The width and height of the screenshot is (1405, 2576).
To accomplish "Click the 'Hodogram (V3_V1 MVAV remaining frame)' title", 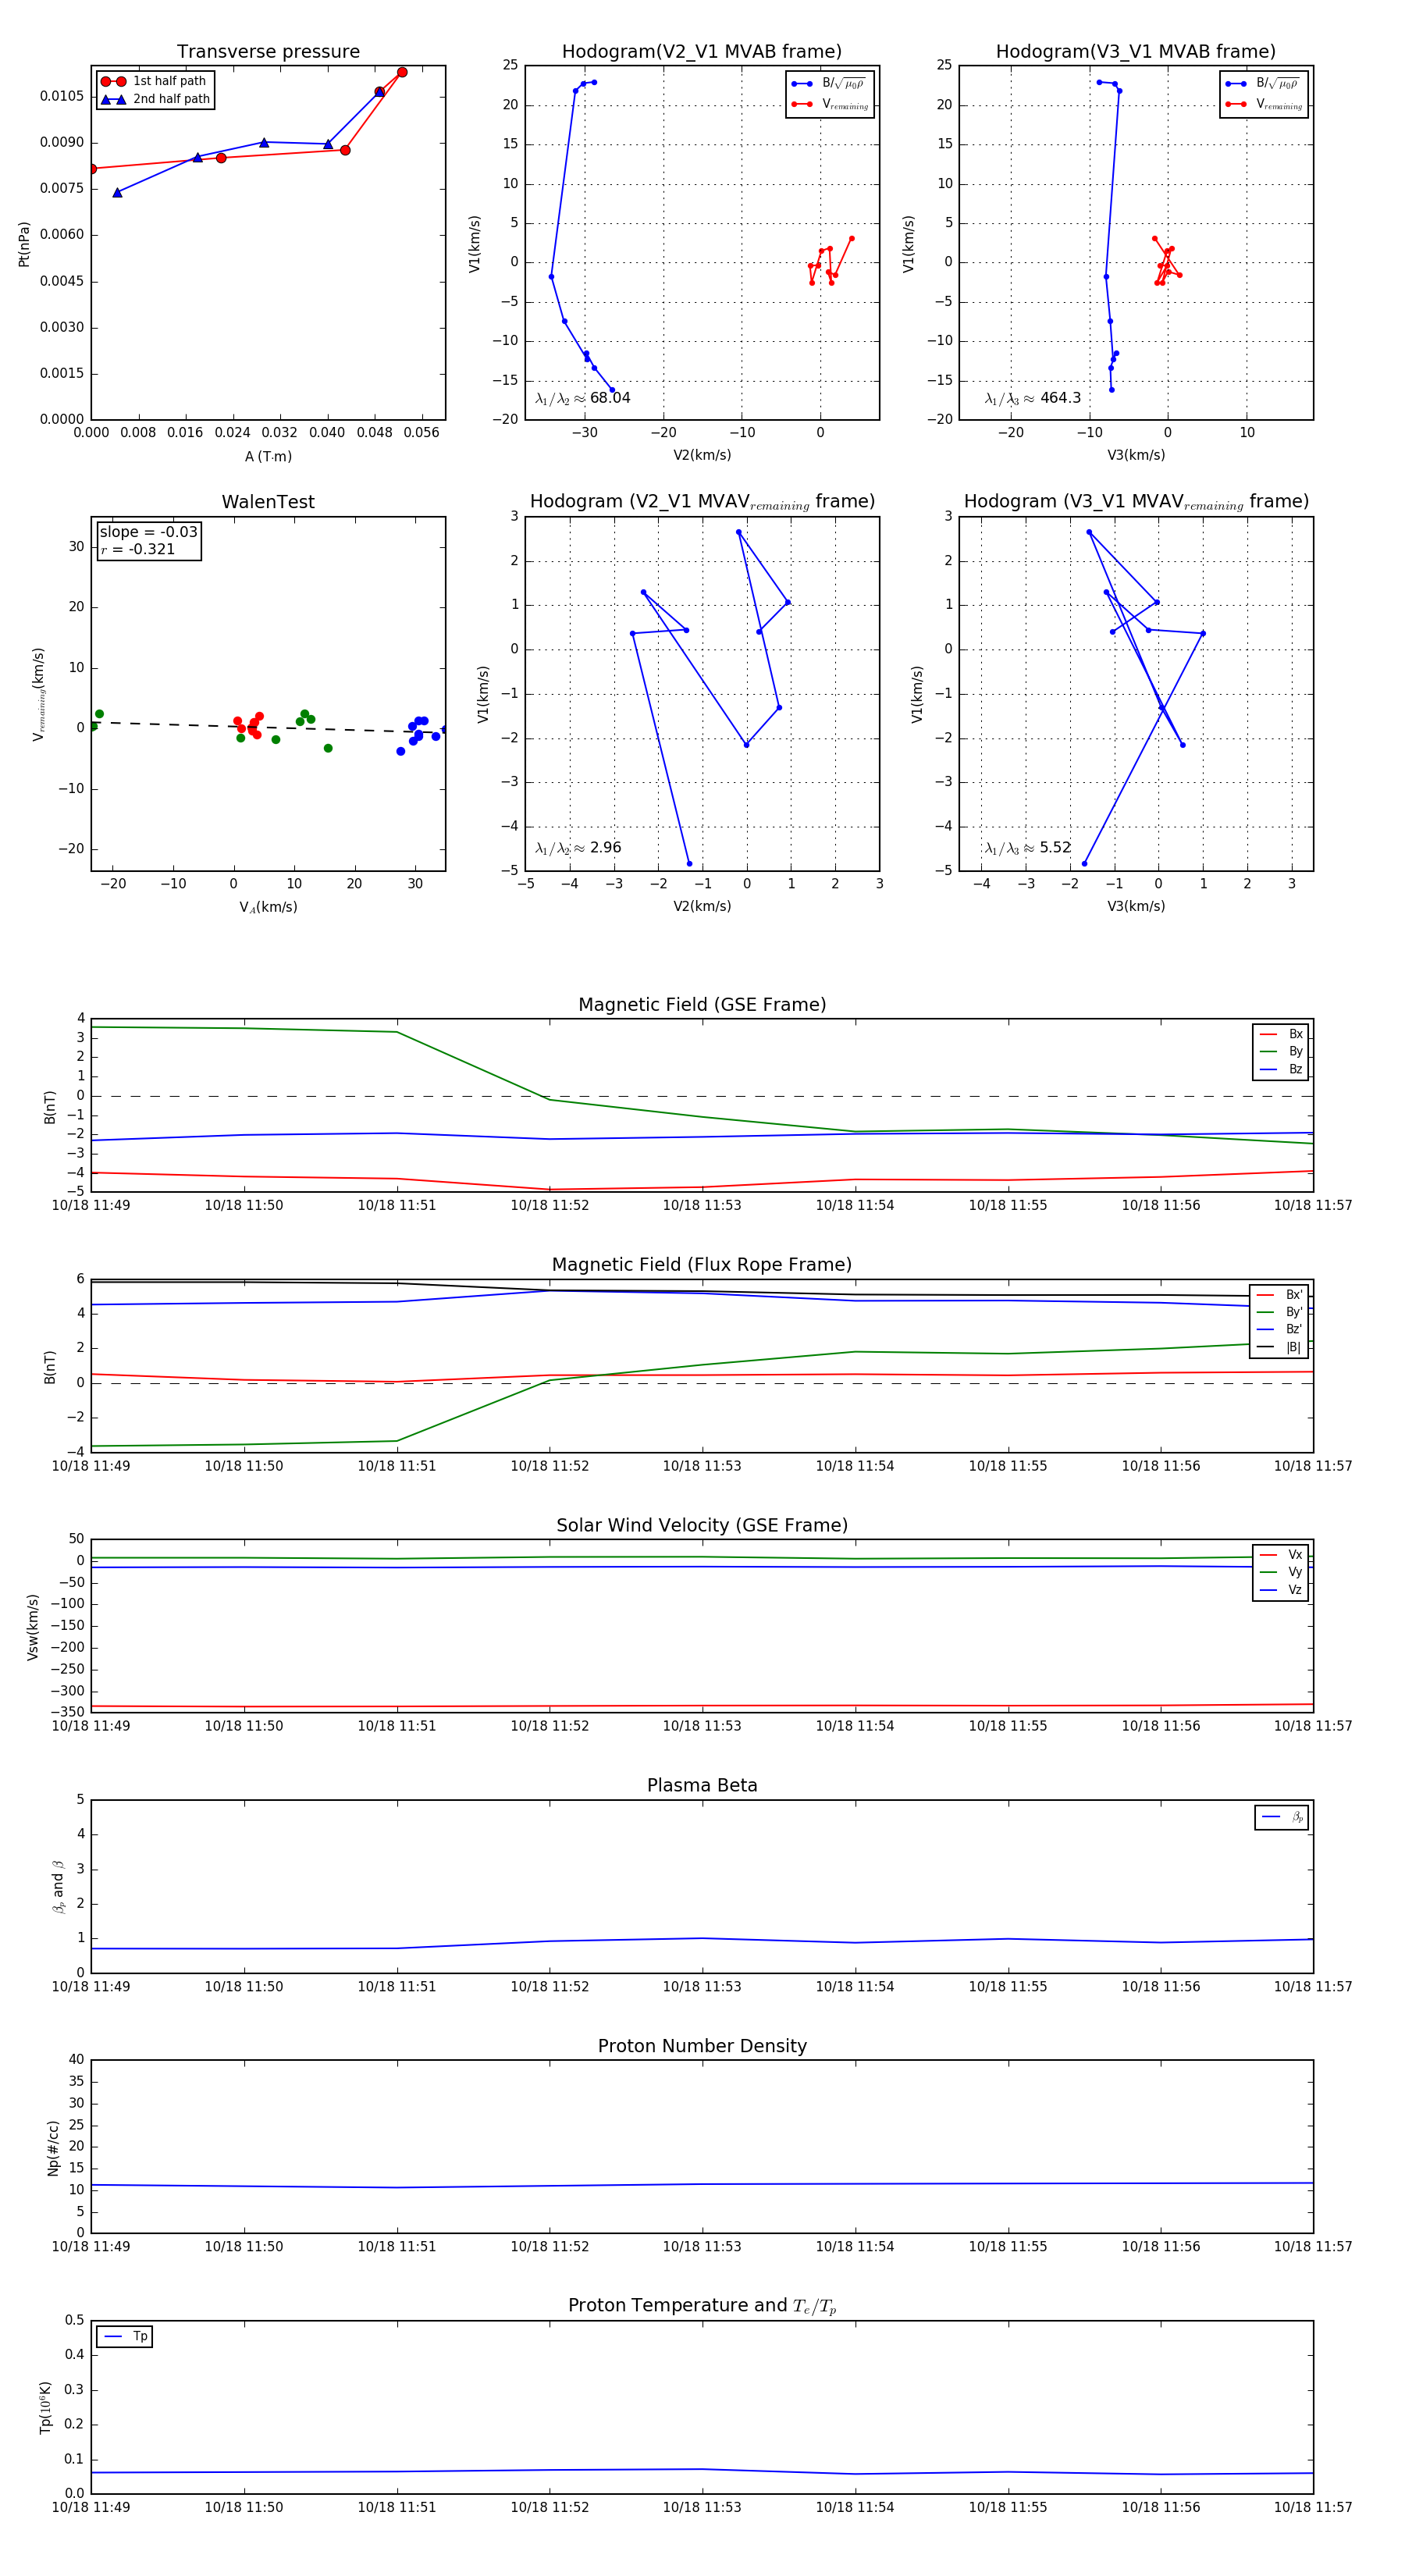I will (1136, 502).
